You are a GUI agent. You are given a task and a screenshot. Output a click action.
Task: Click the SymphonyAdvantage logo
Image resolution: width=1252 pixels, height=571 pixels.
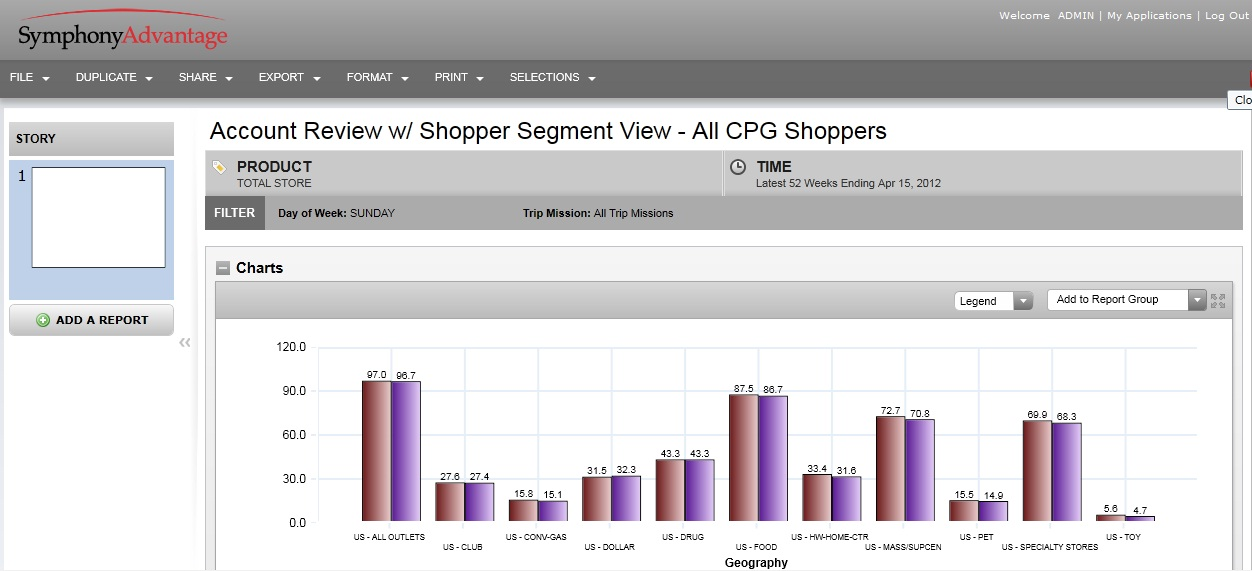tap(122, 36)
